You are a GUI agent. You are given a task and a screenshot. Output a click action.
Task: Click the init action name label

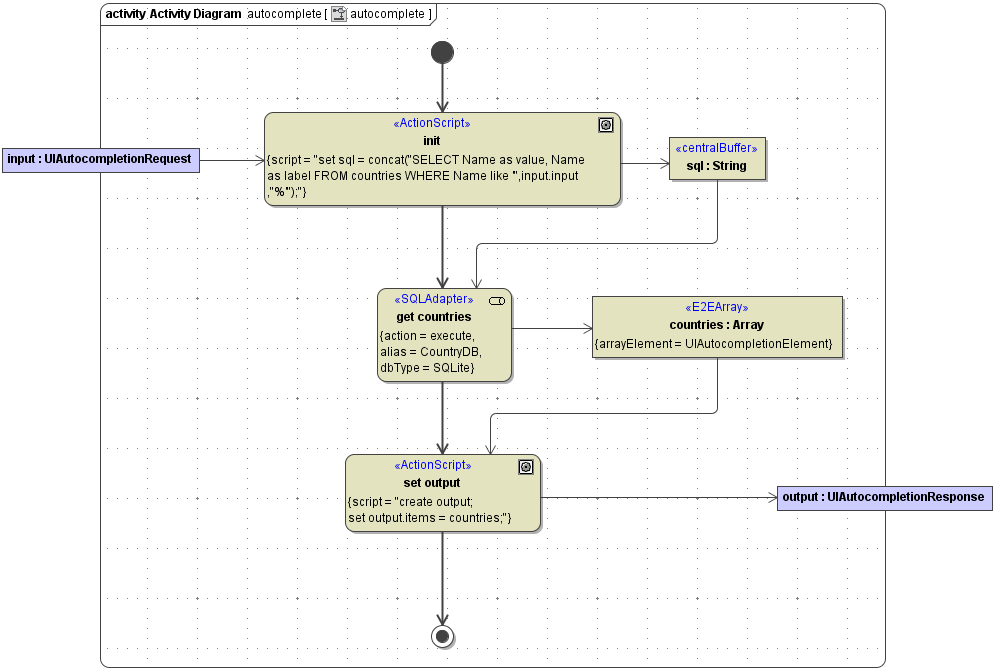tap(432, 141)
